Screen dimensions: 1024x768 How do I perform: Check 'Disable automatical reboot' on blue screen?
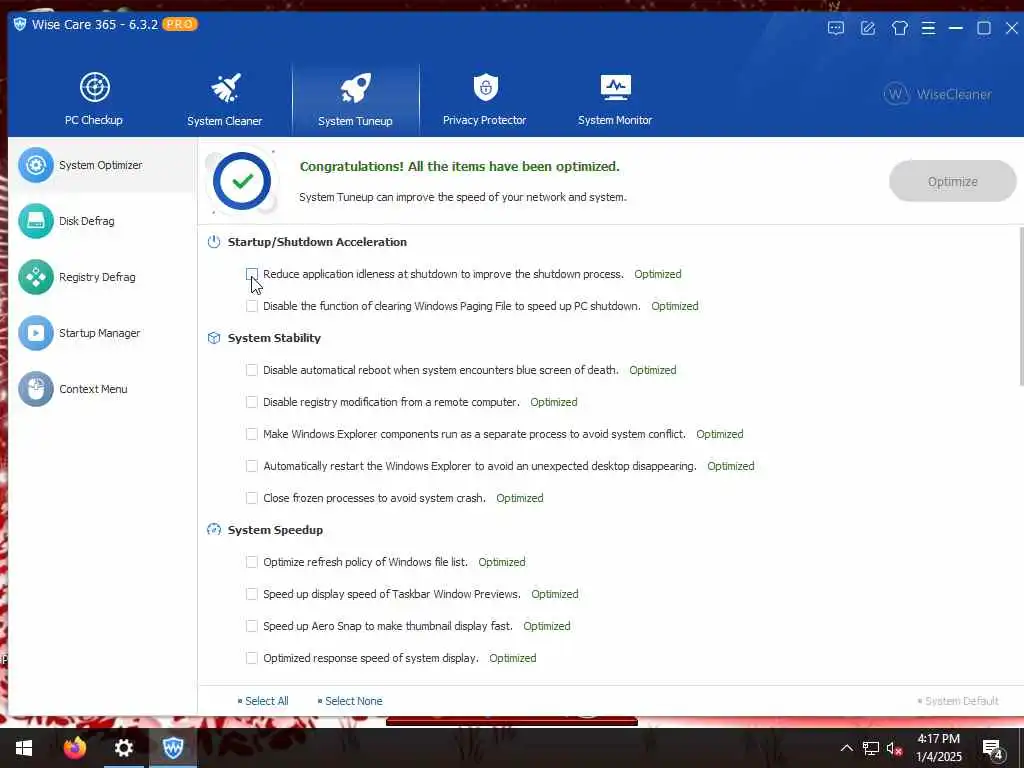tap(252, 370)
